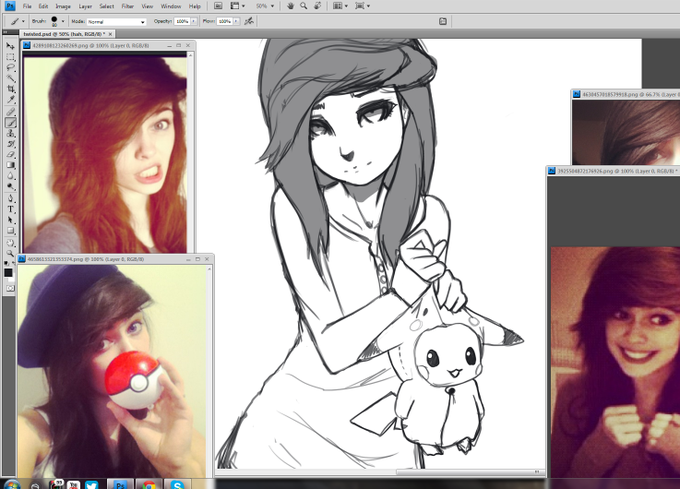
Task: Open the Opacity slider arrow
Action: point(193,21)
